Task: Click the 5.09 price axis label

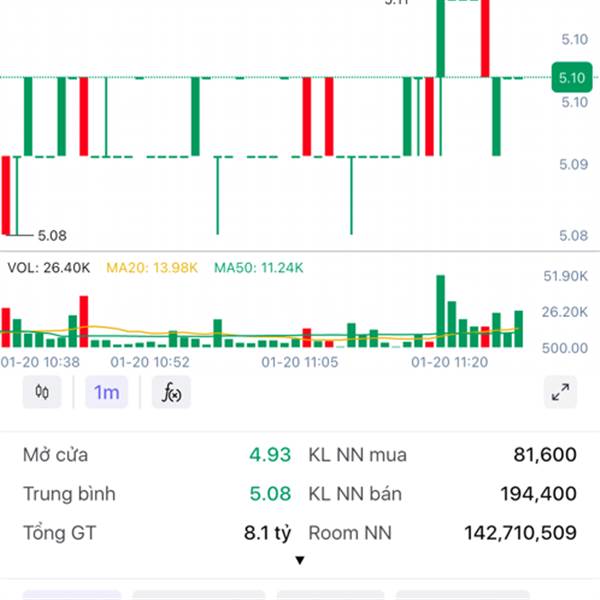Action: (573, 165)
